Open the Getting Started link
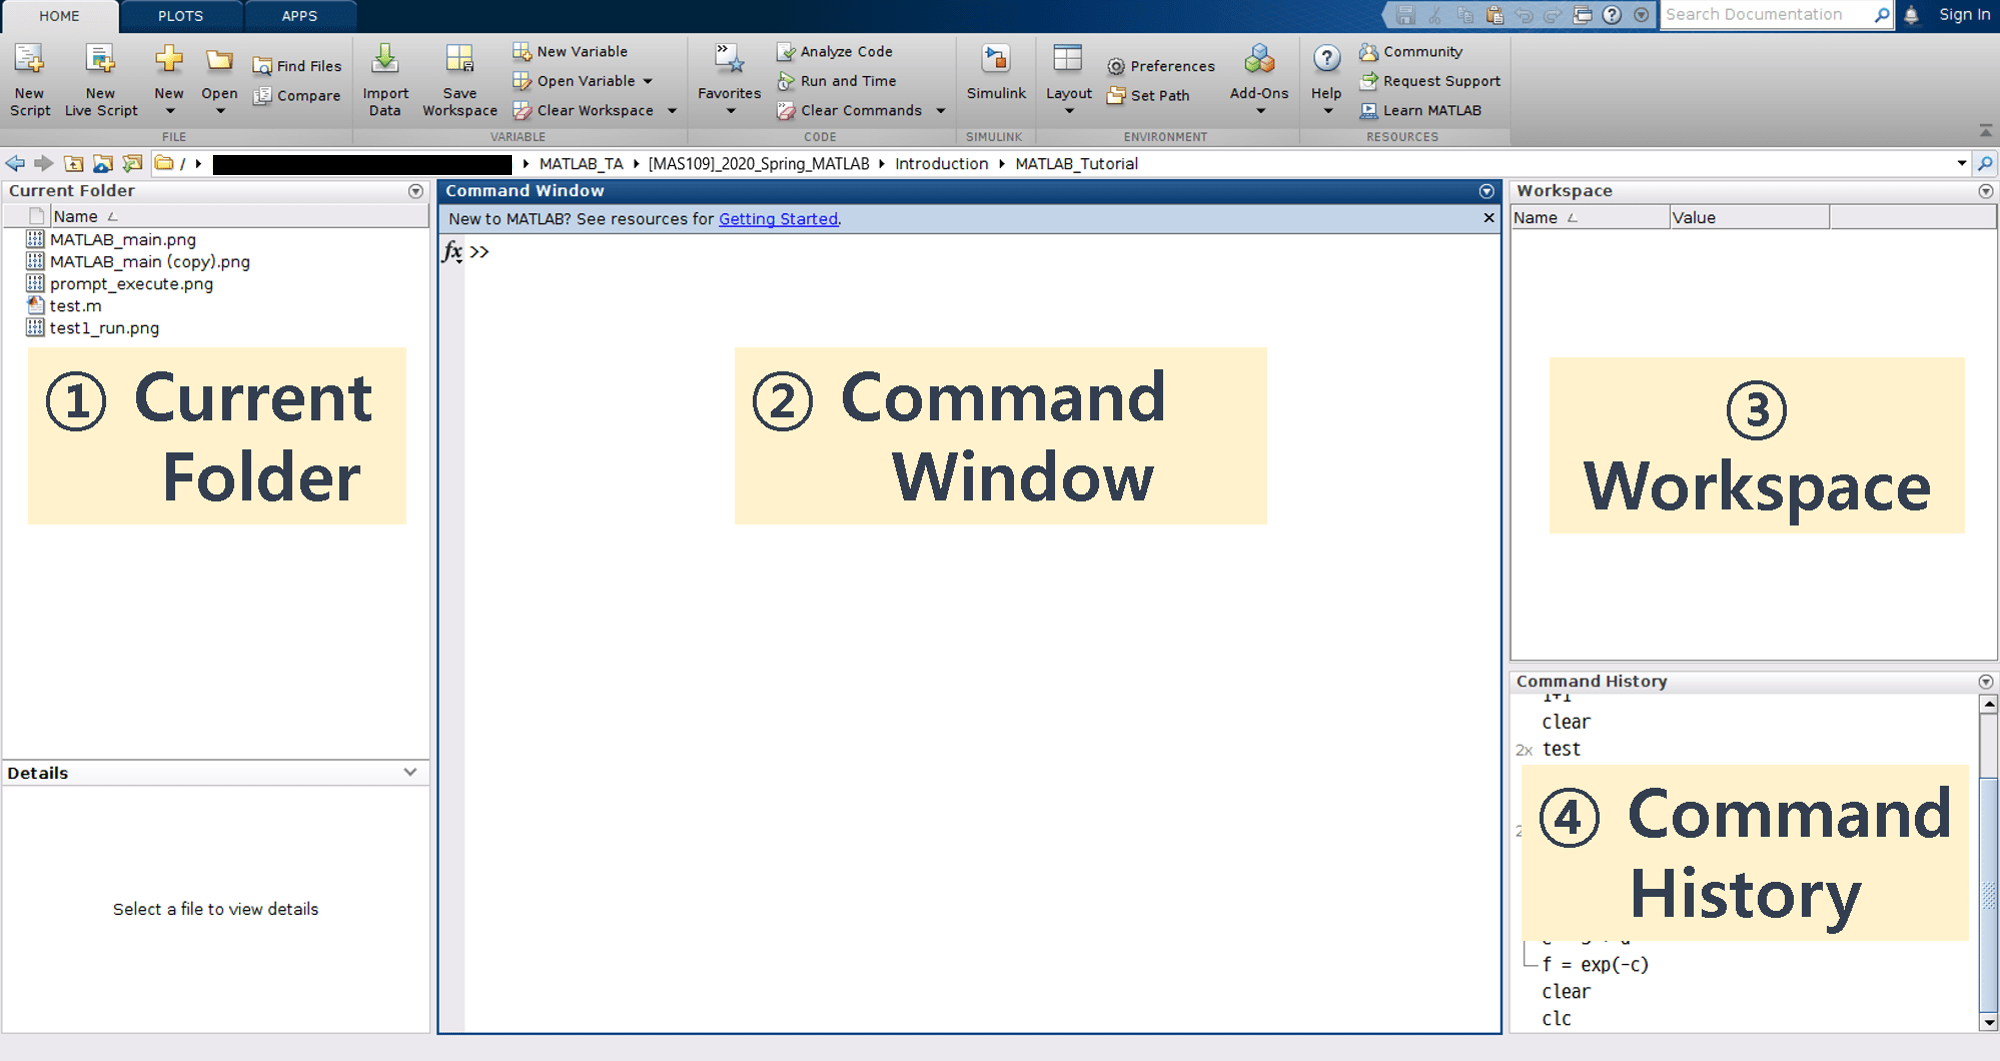This screenshot has width=2000, height=1061. pyautogui.click(x=778, y=218)
